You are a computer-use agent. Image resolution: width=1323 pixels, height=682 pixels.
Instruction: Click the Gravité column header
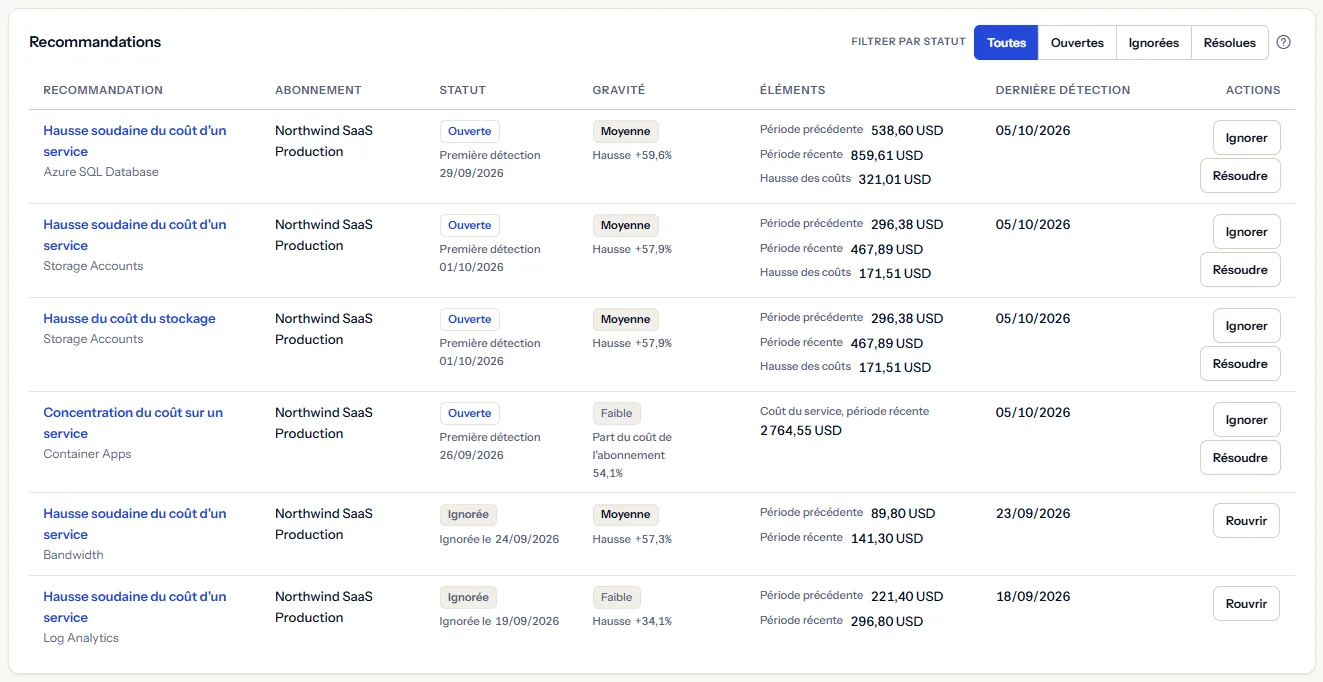(x=619, y=90)
